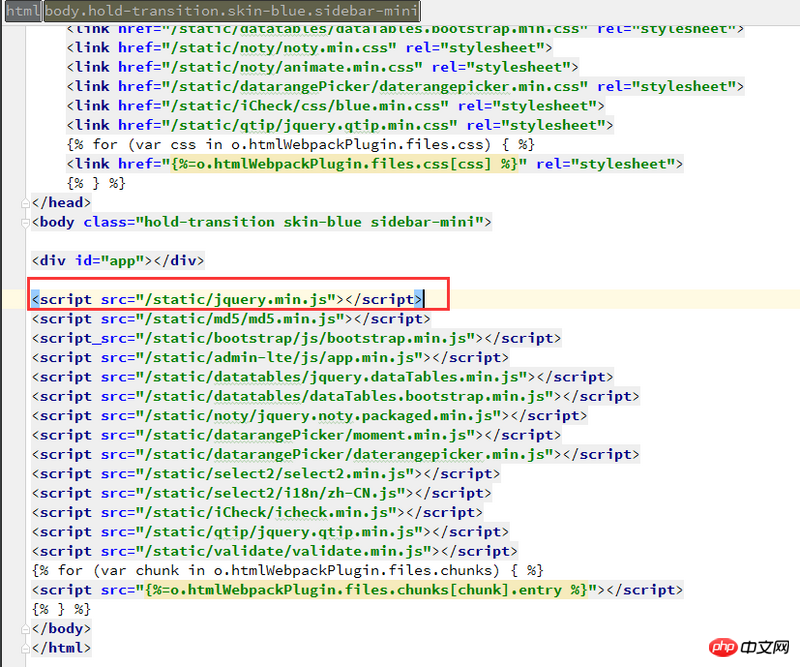Click the icheck.min.js script line
Image resolution: width=800 pixels, height=667 pixels.
coord(257,513)
